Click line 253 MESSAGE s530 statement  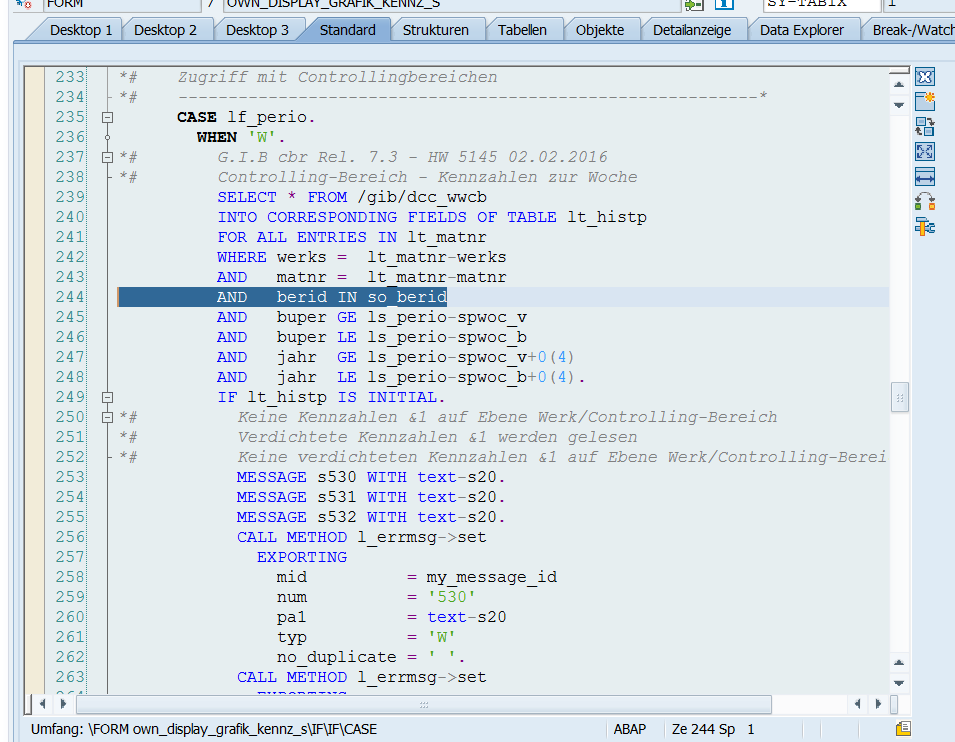[x=370, y=477]
